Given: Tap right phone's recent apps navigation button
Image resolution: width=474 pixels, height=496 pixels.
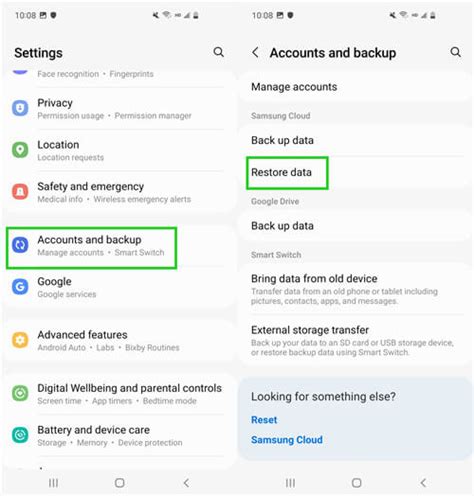Looking at the screenshot, I should [x=290, y=483].
